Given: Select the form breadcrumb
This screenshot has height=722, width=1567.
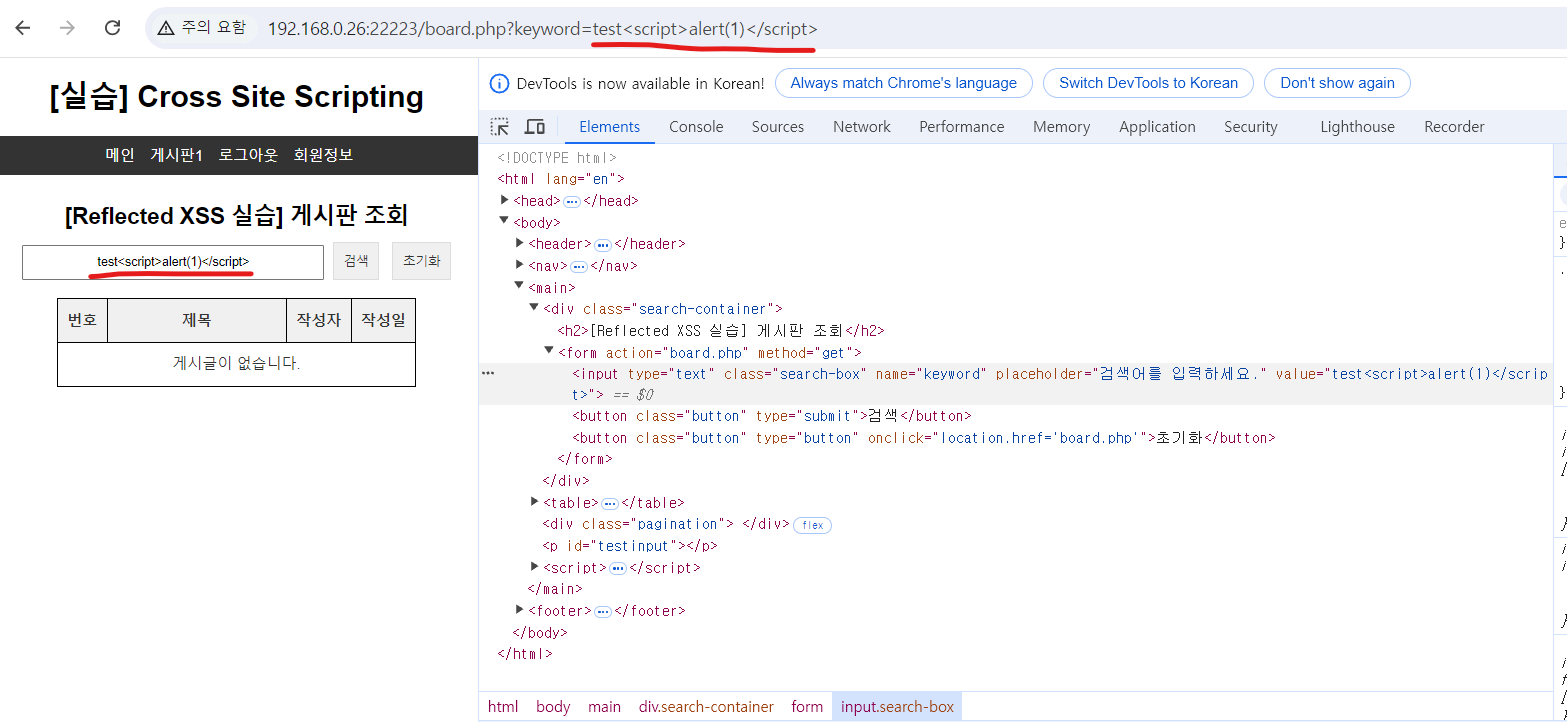Looking at the screenshot, I should (807, 707).
